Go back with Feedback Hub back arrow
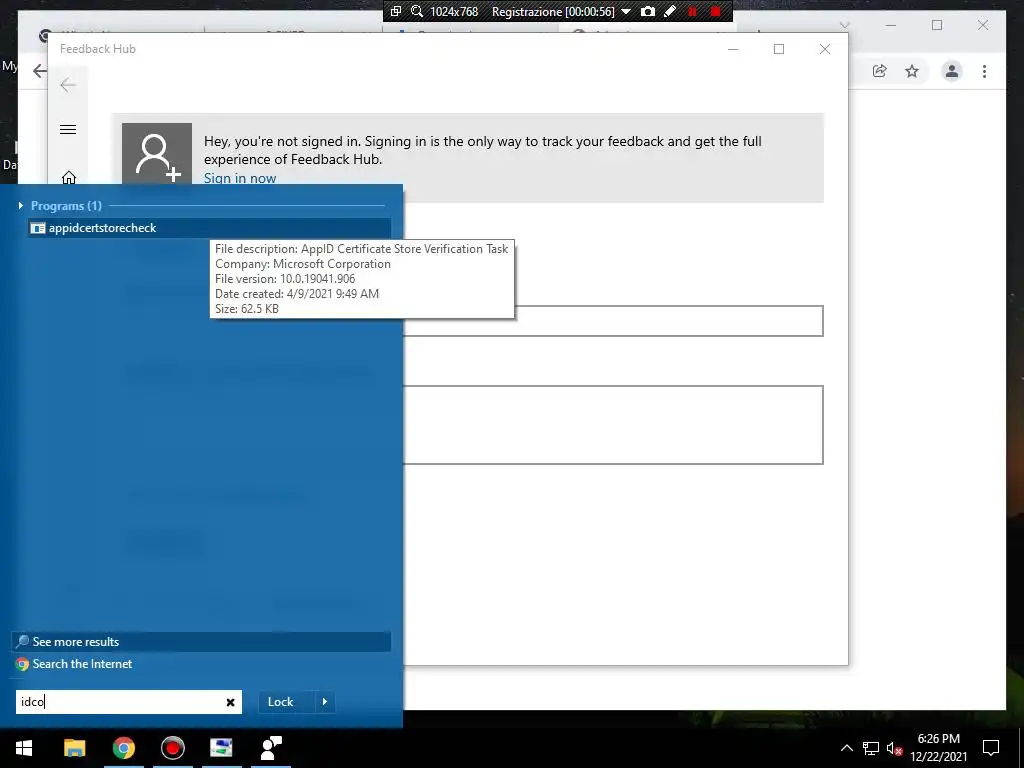1024x768 pixels. coord(68,85)
